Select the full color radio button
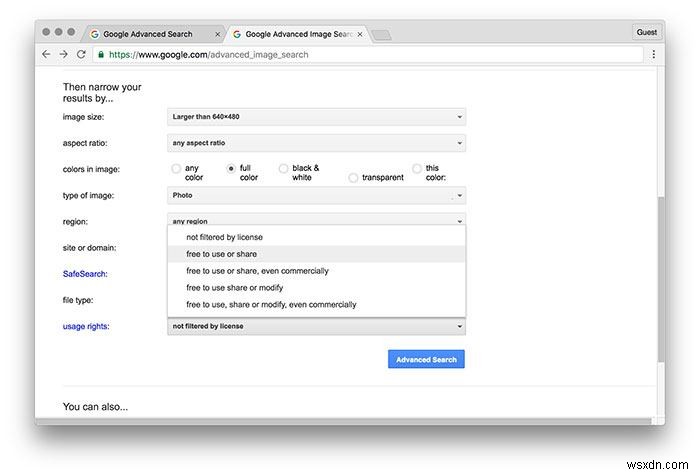This screenshot has height=475, width=700. click(x=231, y=169)
